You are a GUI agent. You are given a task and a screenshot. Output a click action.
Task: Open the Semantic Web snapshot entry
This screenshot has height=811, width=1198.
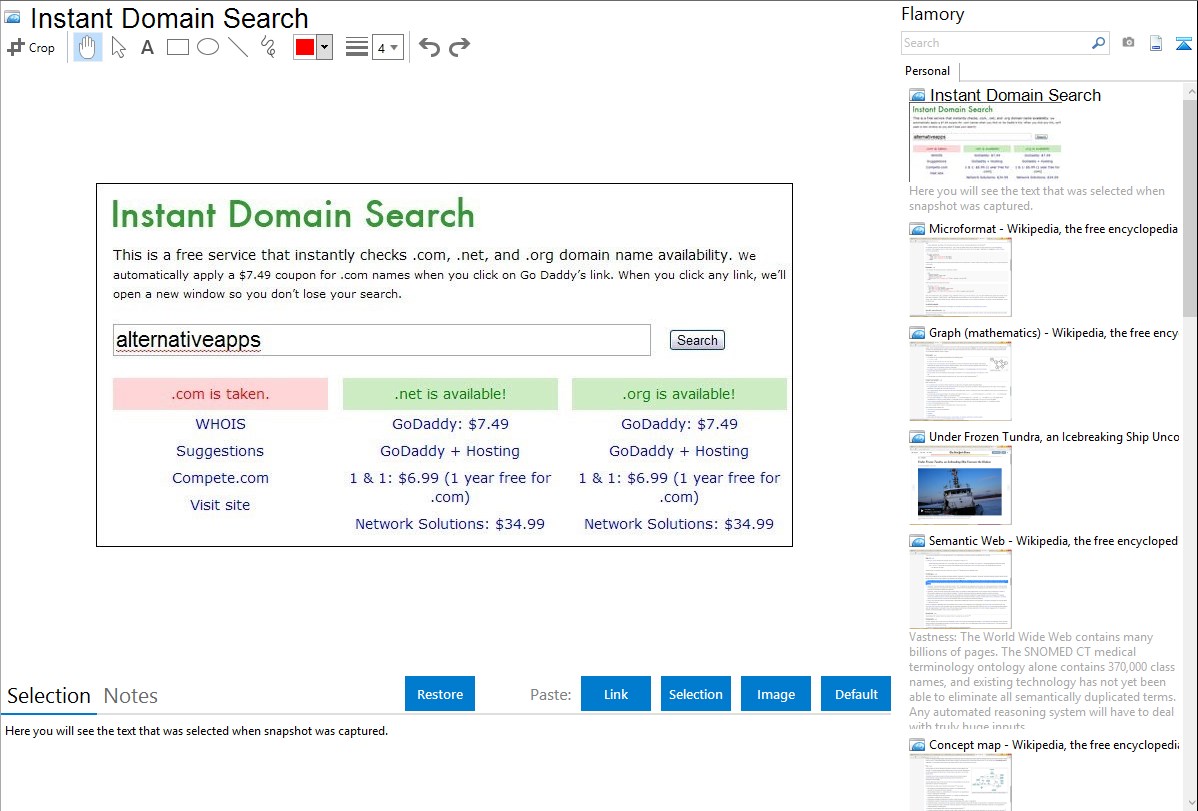[1053, 540]
